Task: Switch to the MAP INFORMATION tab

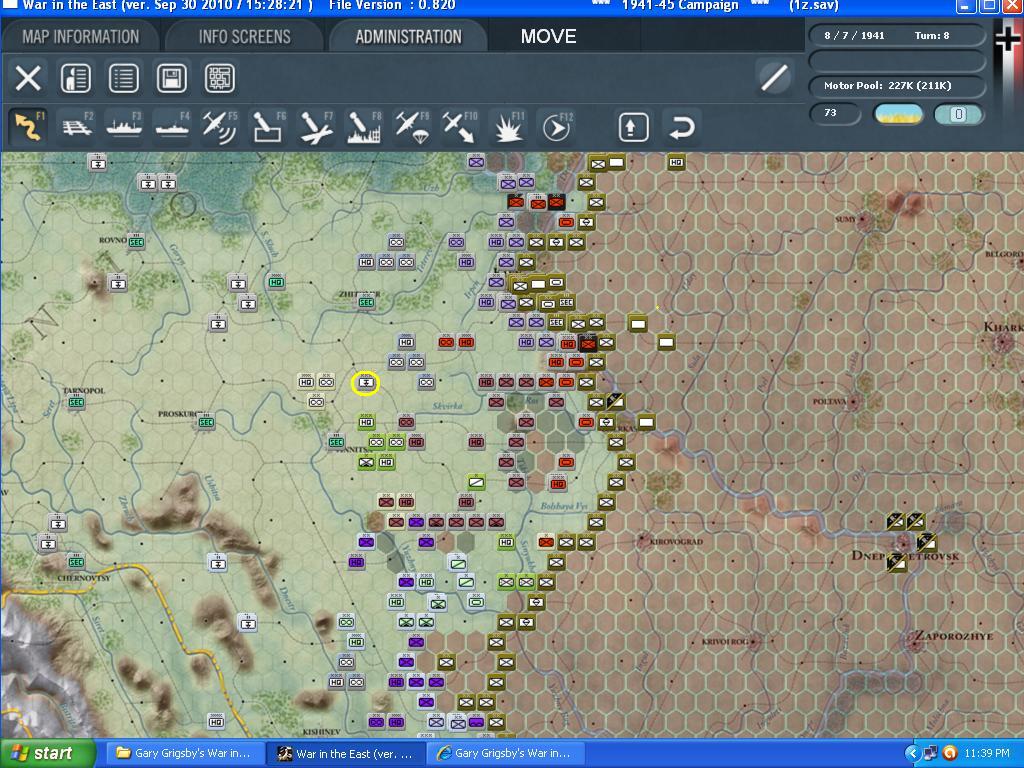Action: click(80, 37)
